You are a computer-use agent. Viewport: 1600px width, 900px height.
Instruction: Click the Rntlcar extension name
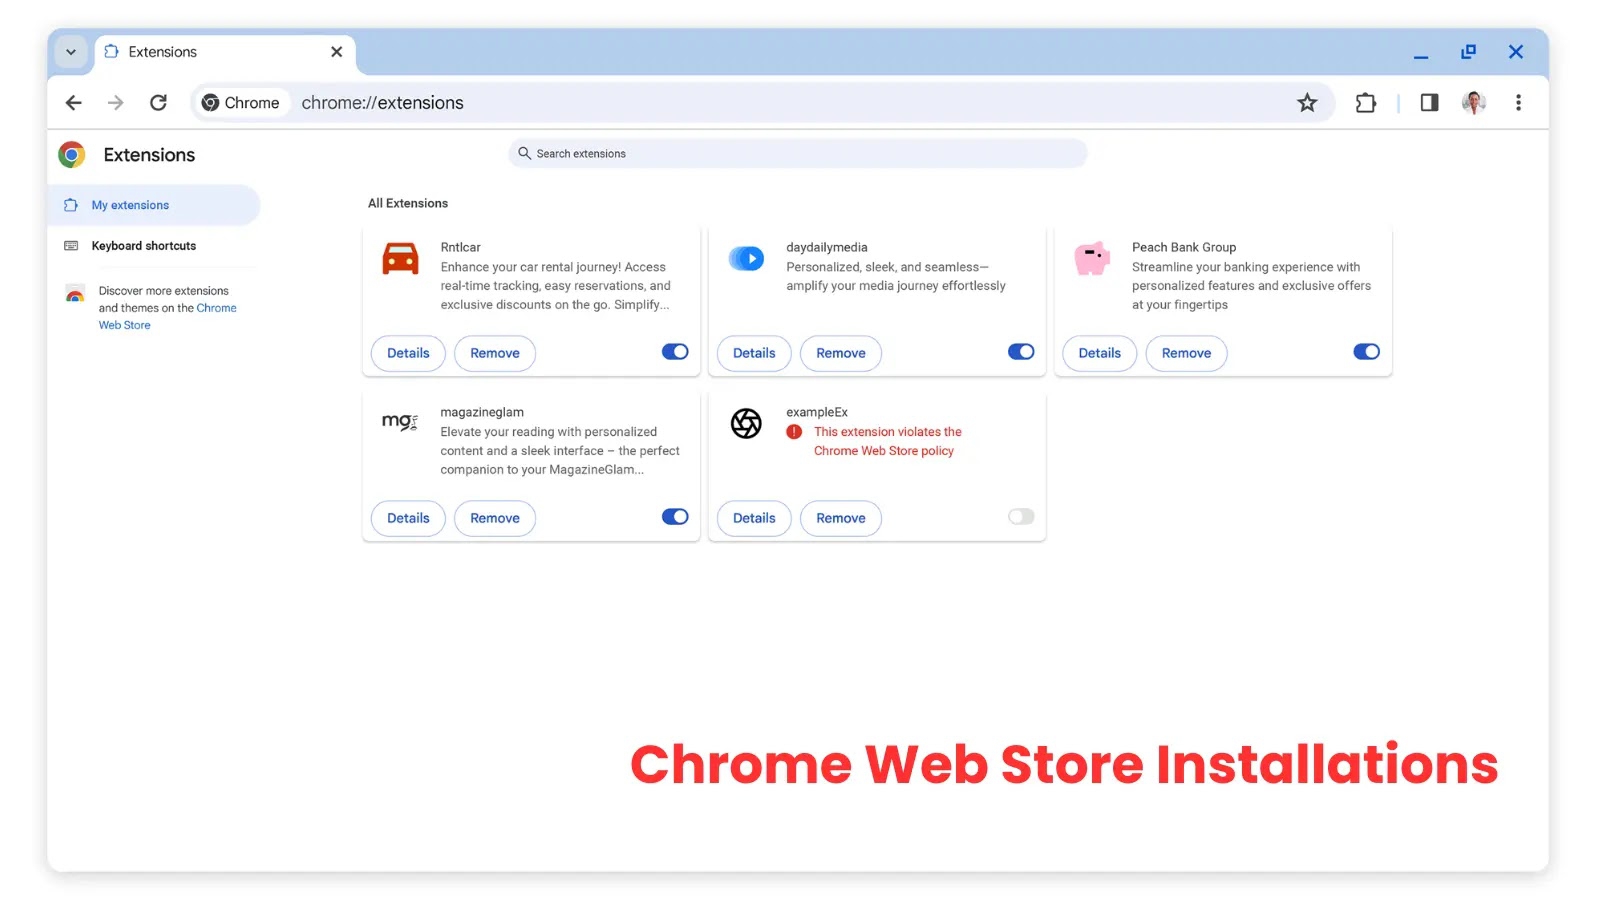461,247
